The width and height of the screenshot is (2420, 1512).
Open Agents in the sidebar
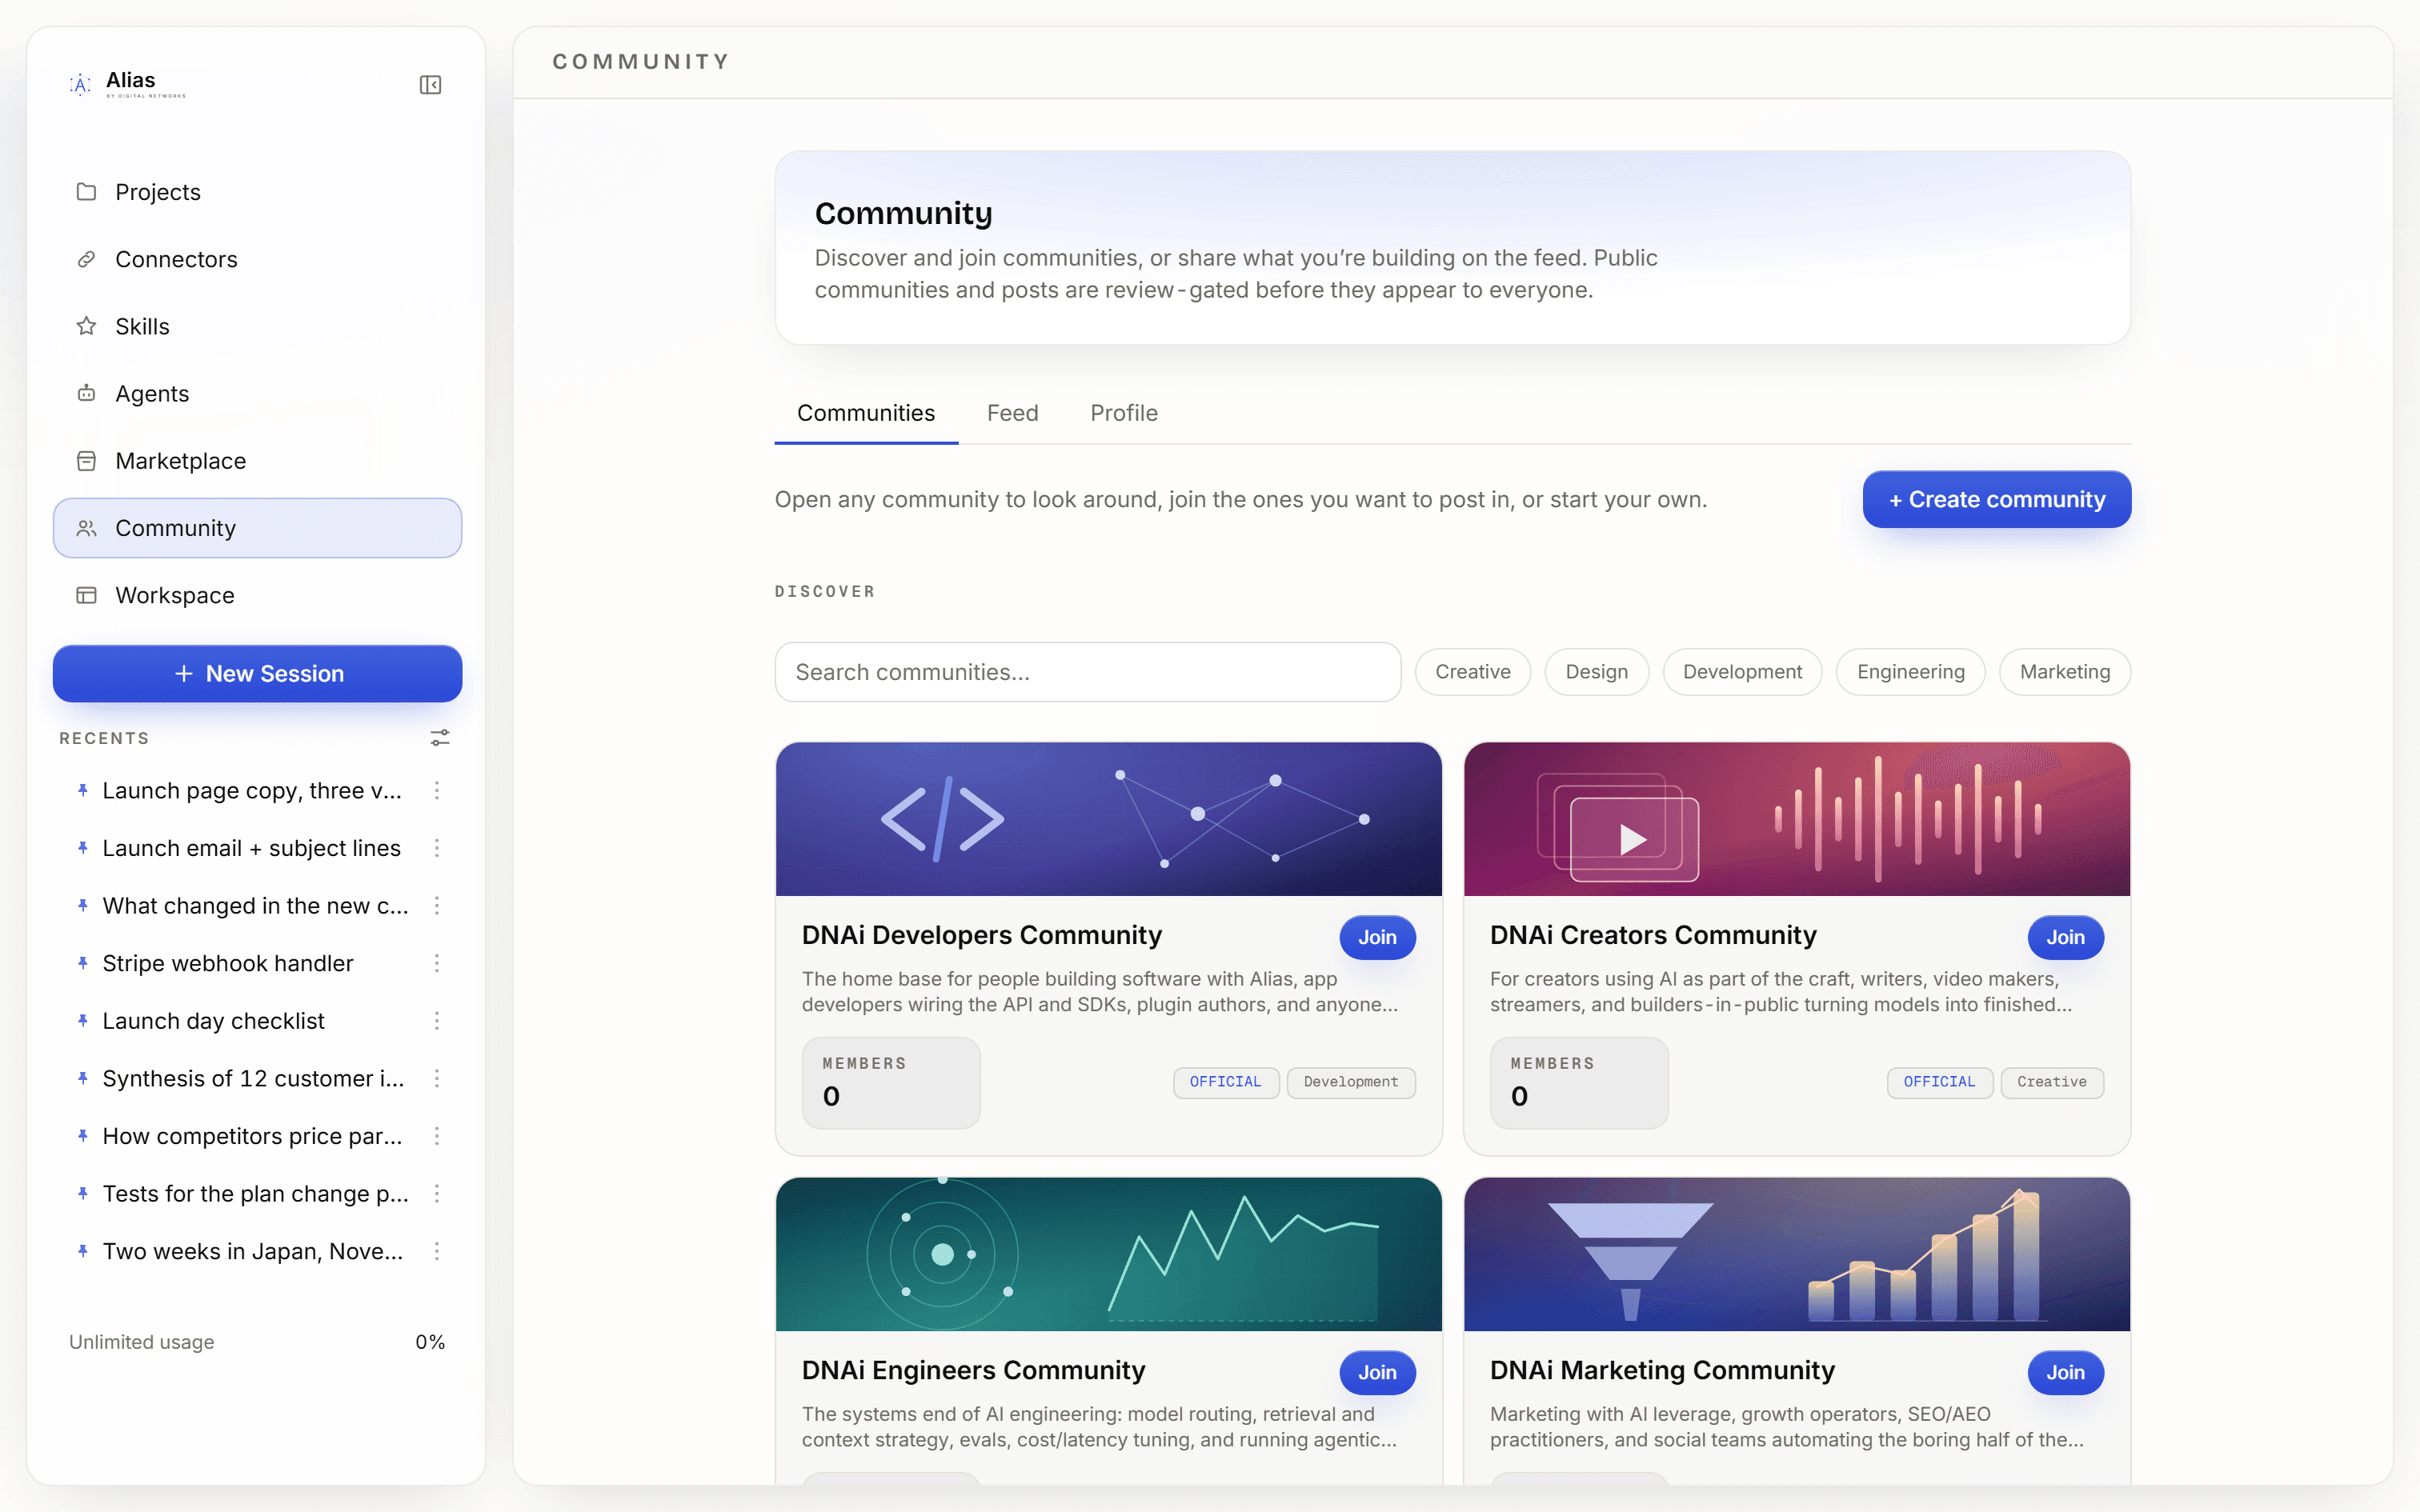pyautogui.click(x=257, y=394)
